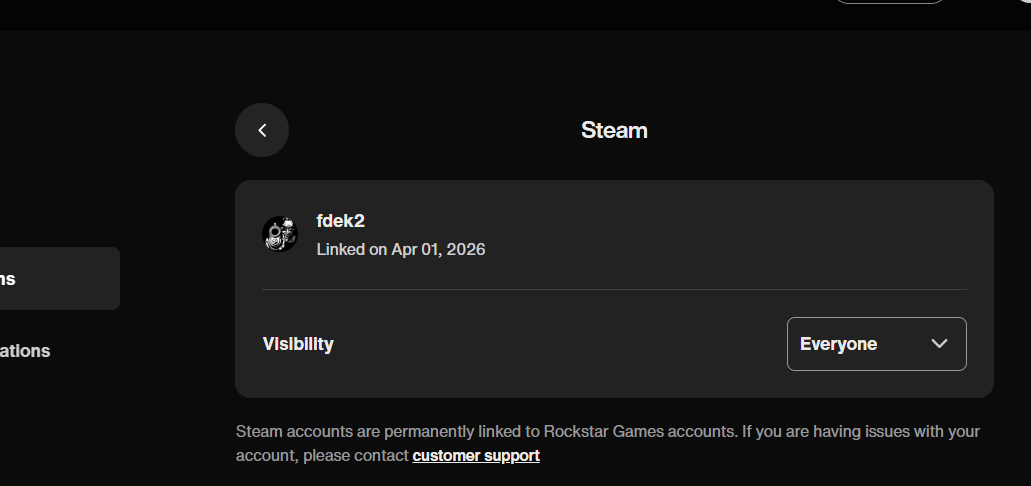The height and width of the screenshot is (486, 1031).
Task: Click the fdek2 Steam profile avatar
Action: coord(279,234)
